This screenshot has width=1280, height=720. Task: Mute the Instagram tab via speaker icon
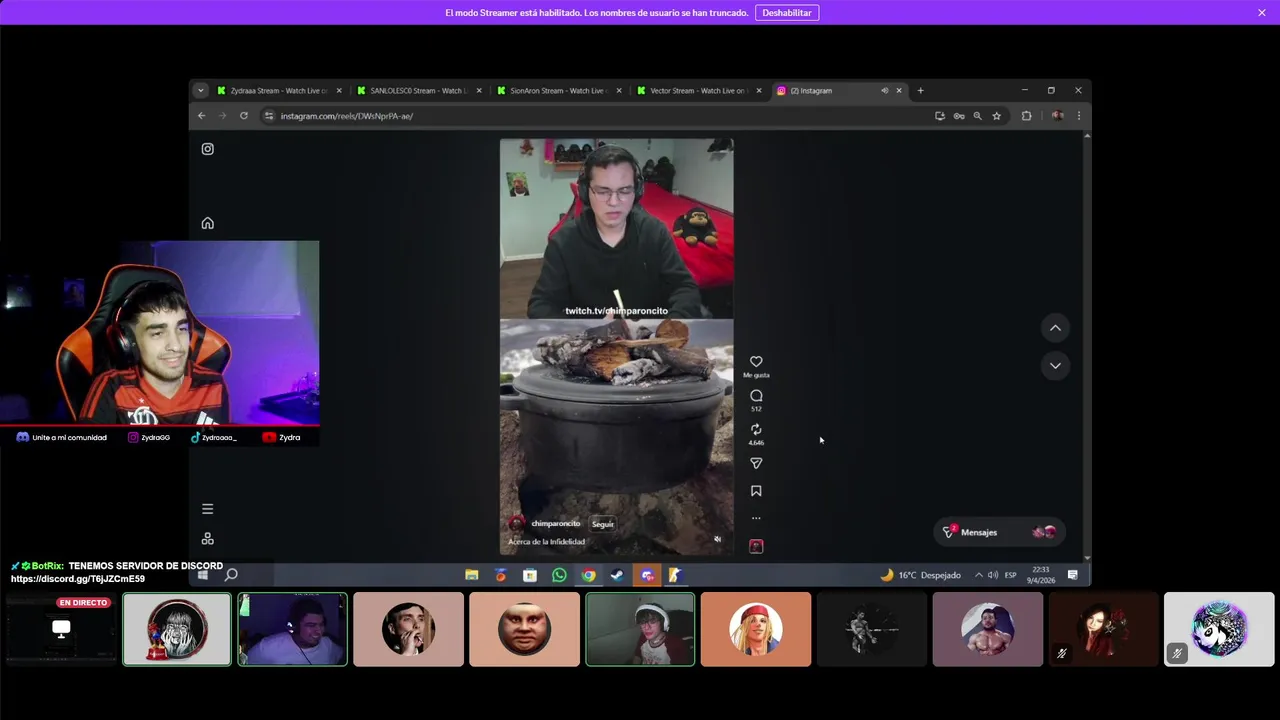coord(884,91)
